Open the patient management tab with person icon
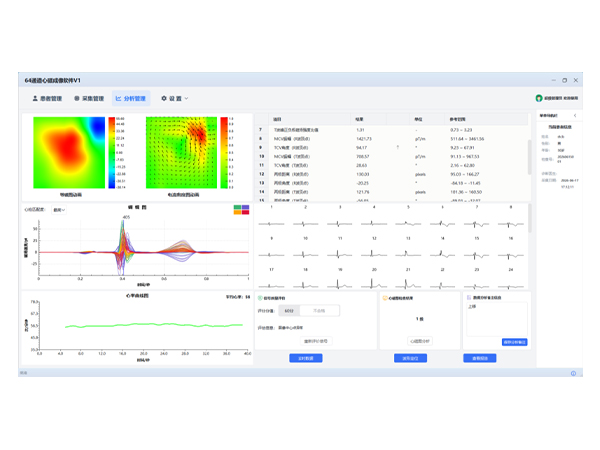600x450 pixels. coord(47,98)
